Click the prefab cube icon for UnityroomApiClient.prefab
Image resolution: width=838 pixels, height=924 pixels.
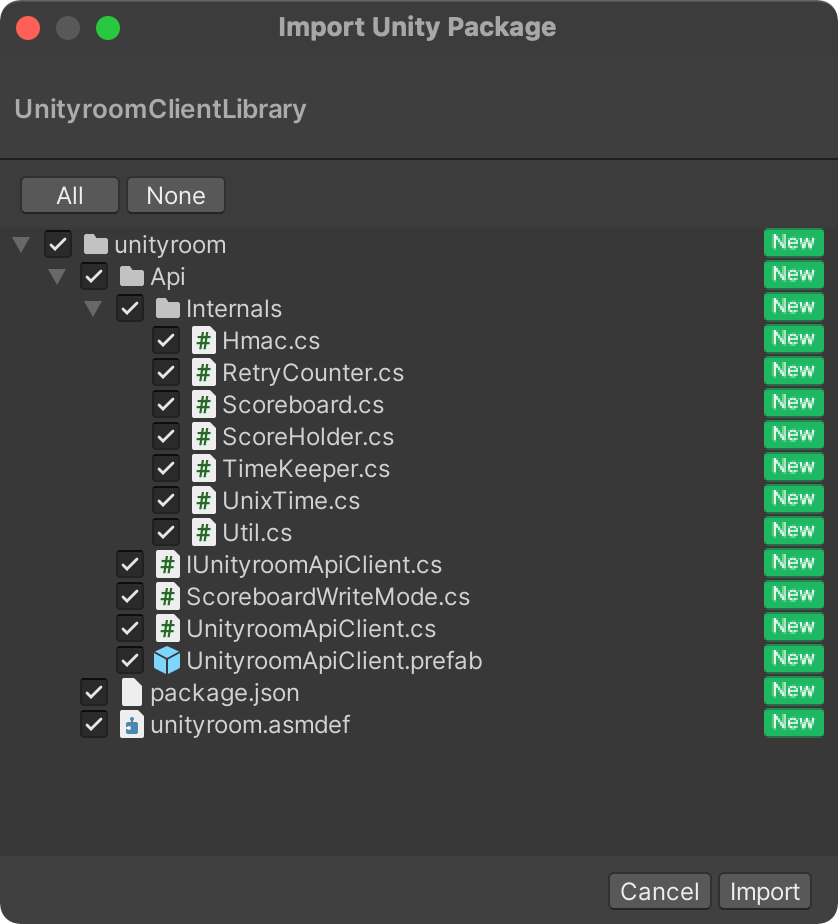(165, 660)
